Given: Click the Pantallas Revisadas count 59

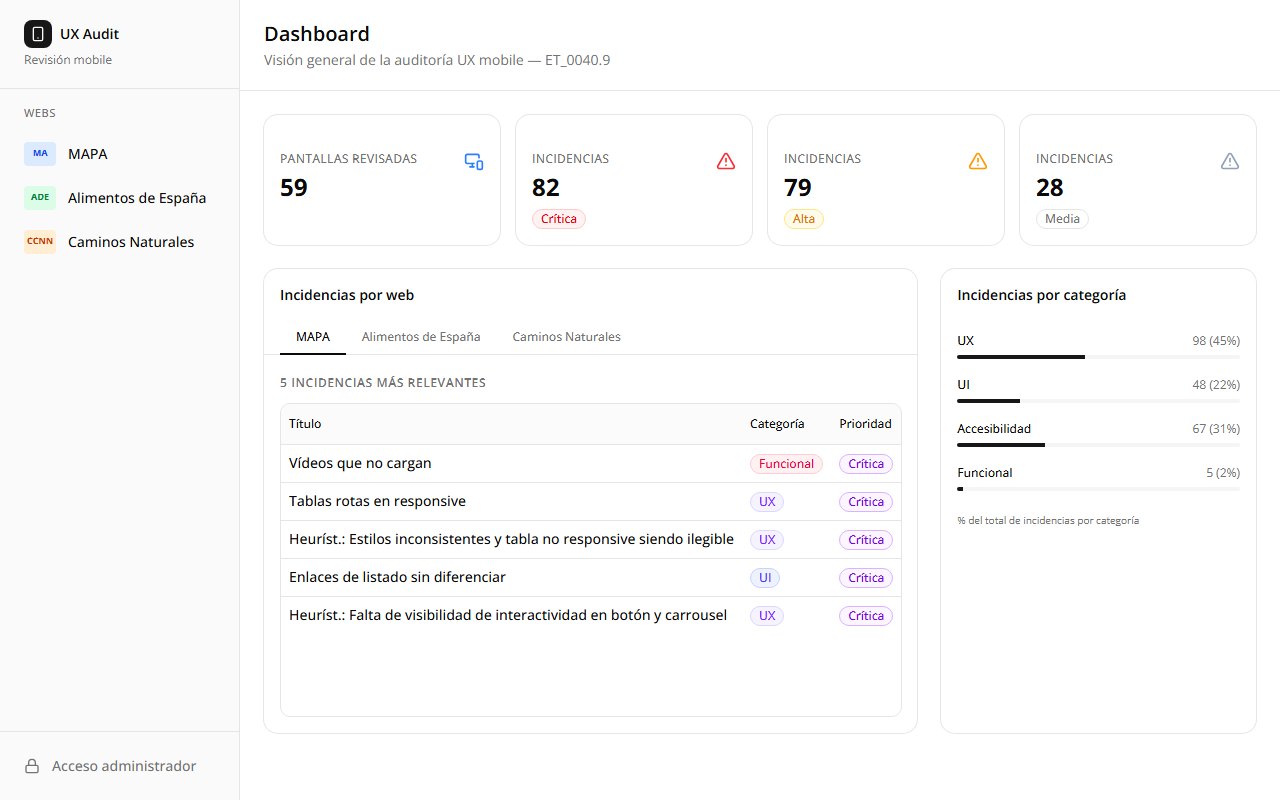Looking at the screenshot, I should click(294, 188).
